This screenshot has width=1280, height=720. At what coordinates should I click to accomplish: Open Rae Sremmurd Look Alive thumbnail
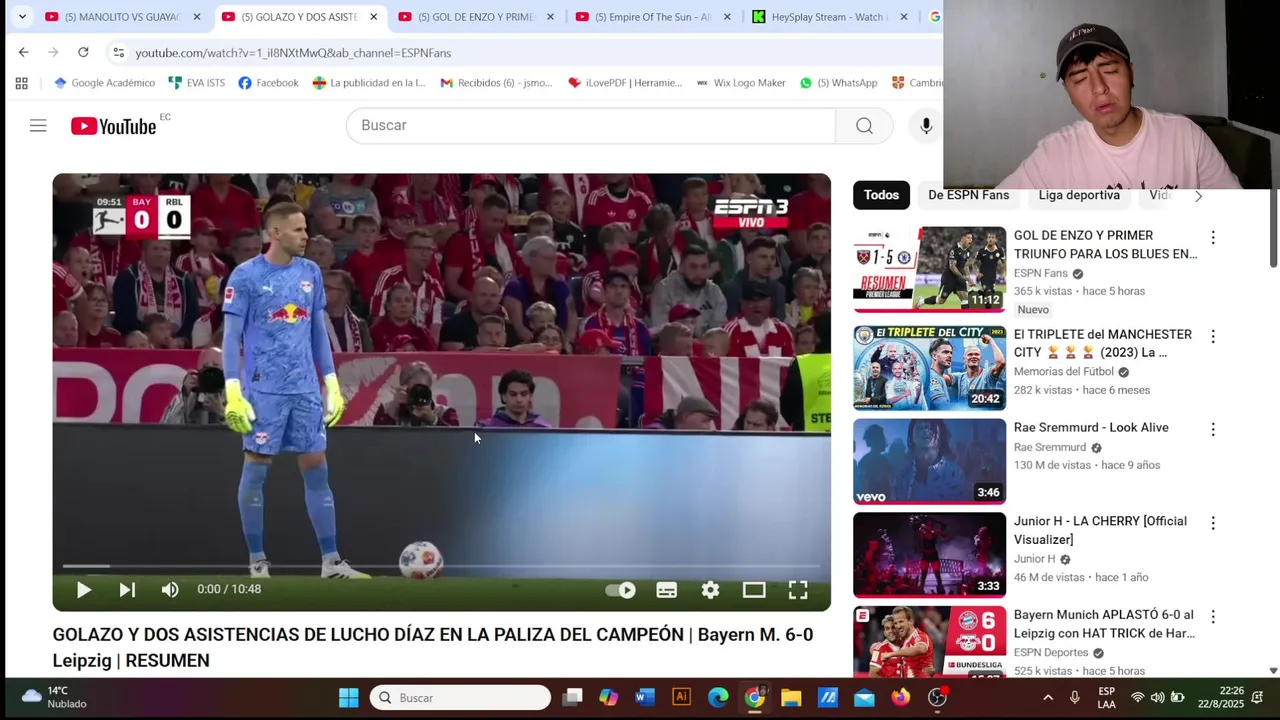coord(929,461)
